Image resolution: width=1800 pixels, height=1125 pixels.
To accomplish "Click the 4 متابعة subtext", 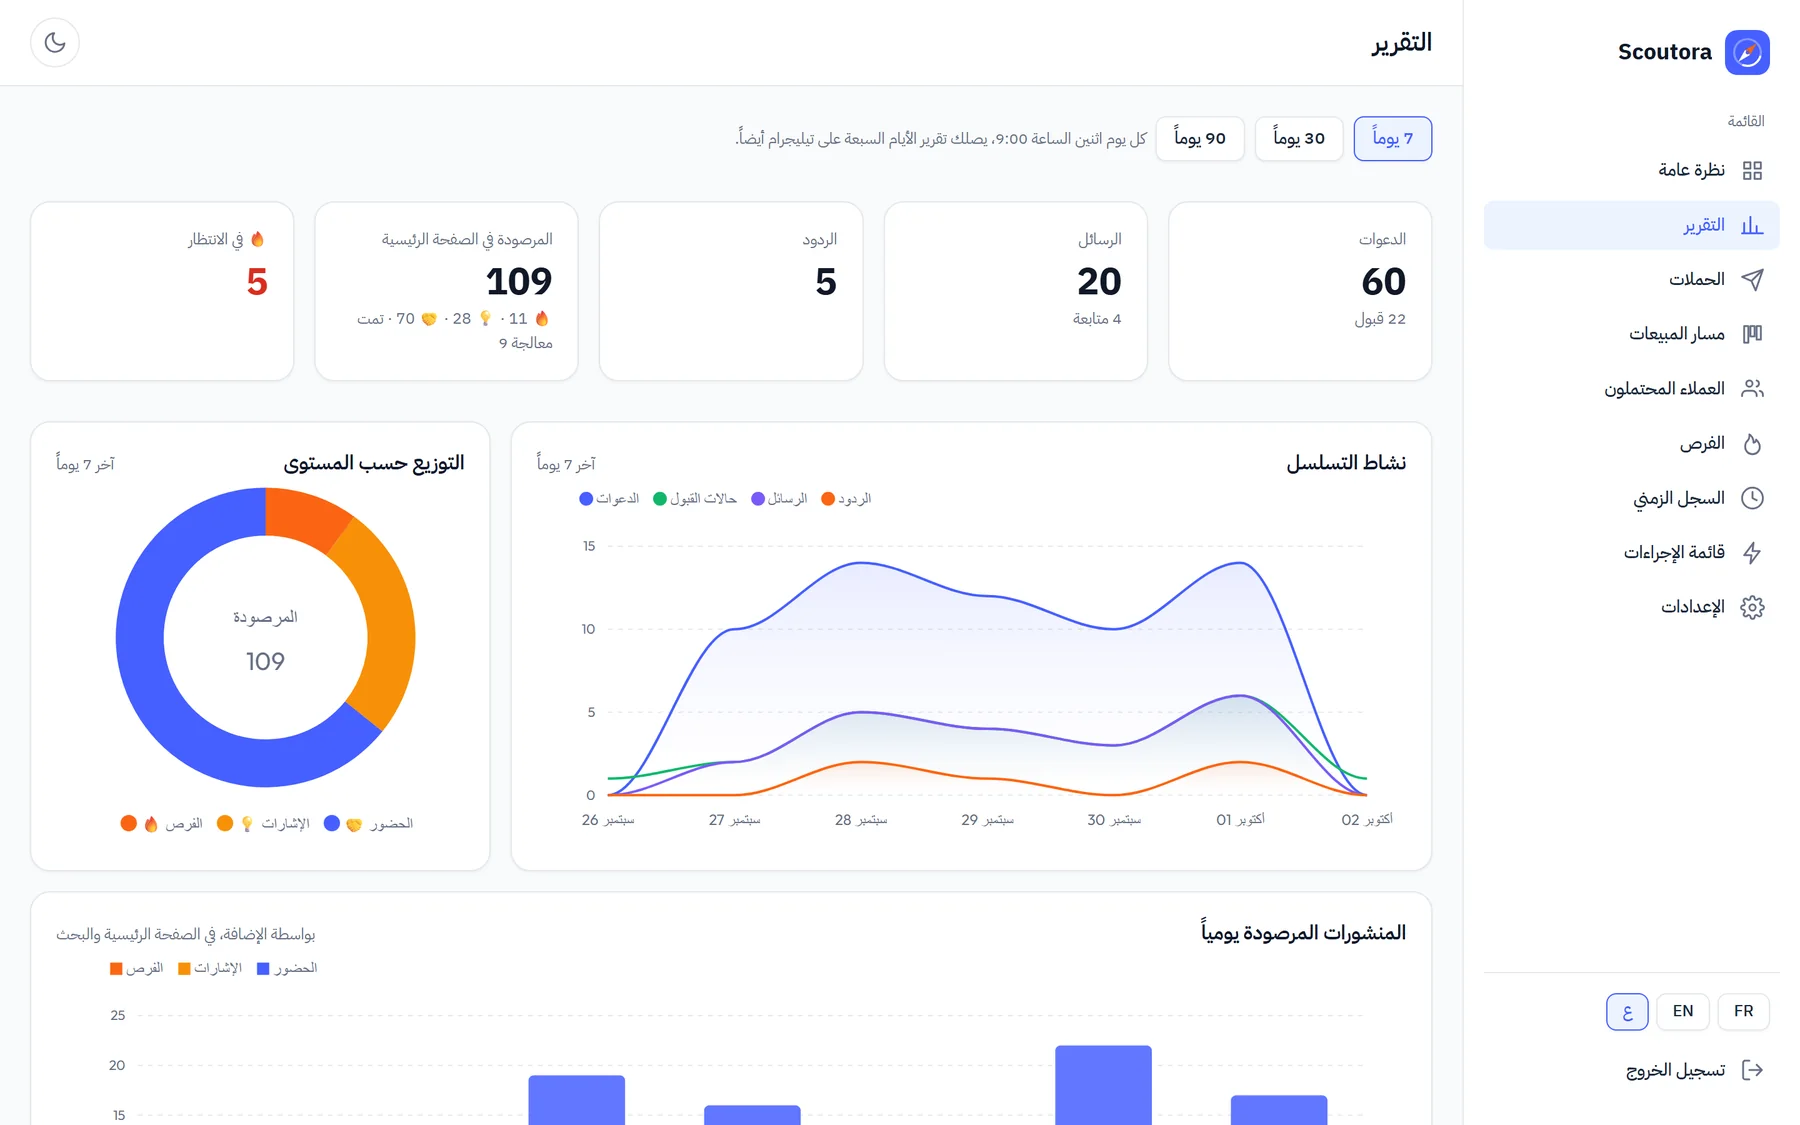I will 1097,320.
